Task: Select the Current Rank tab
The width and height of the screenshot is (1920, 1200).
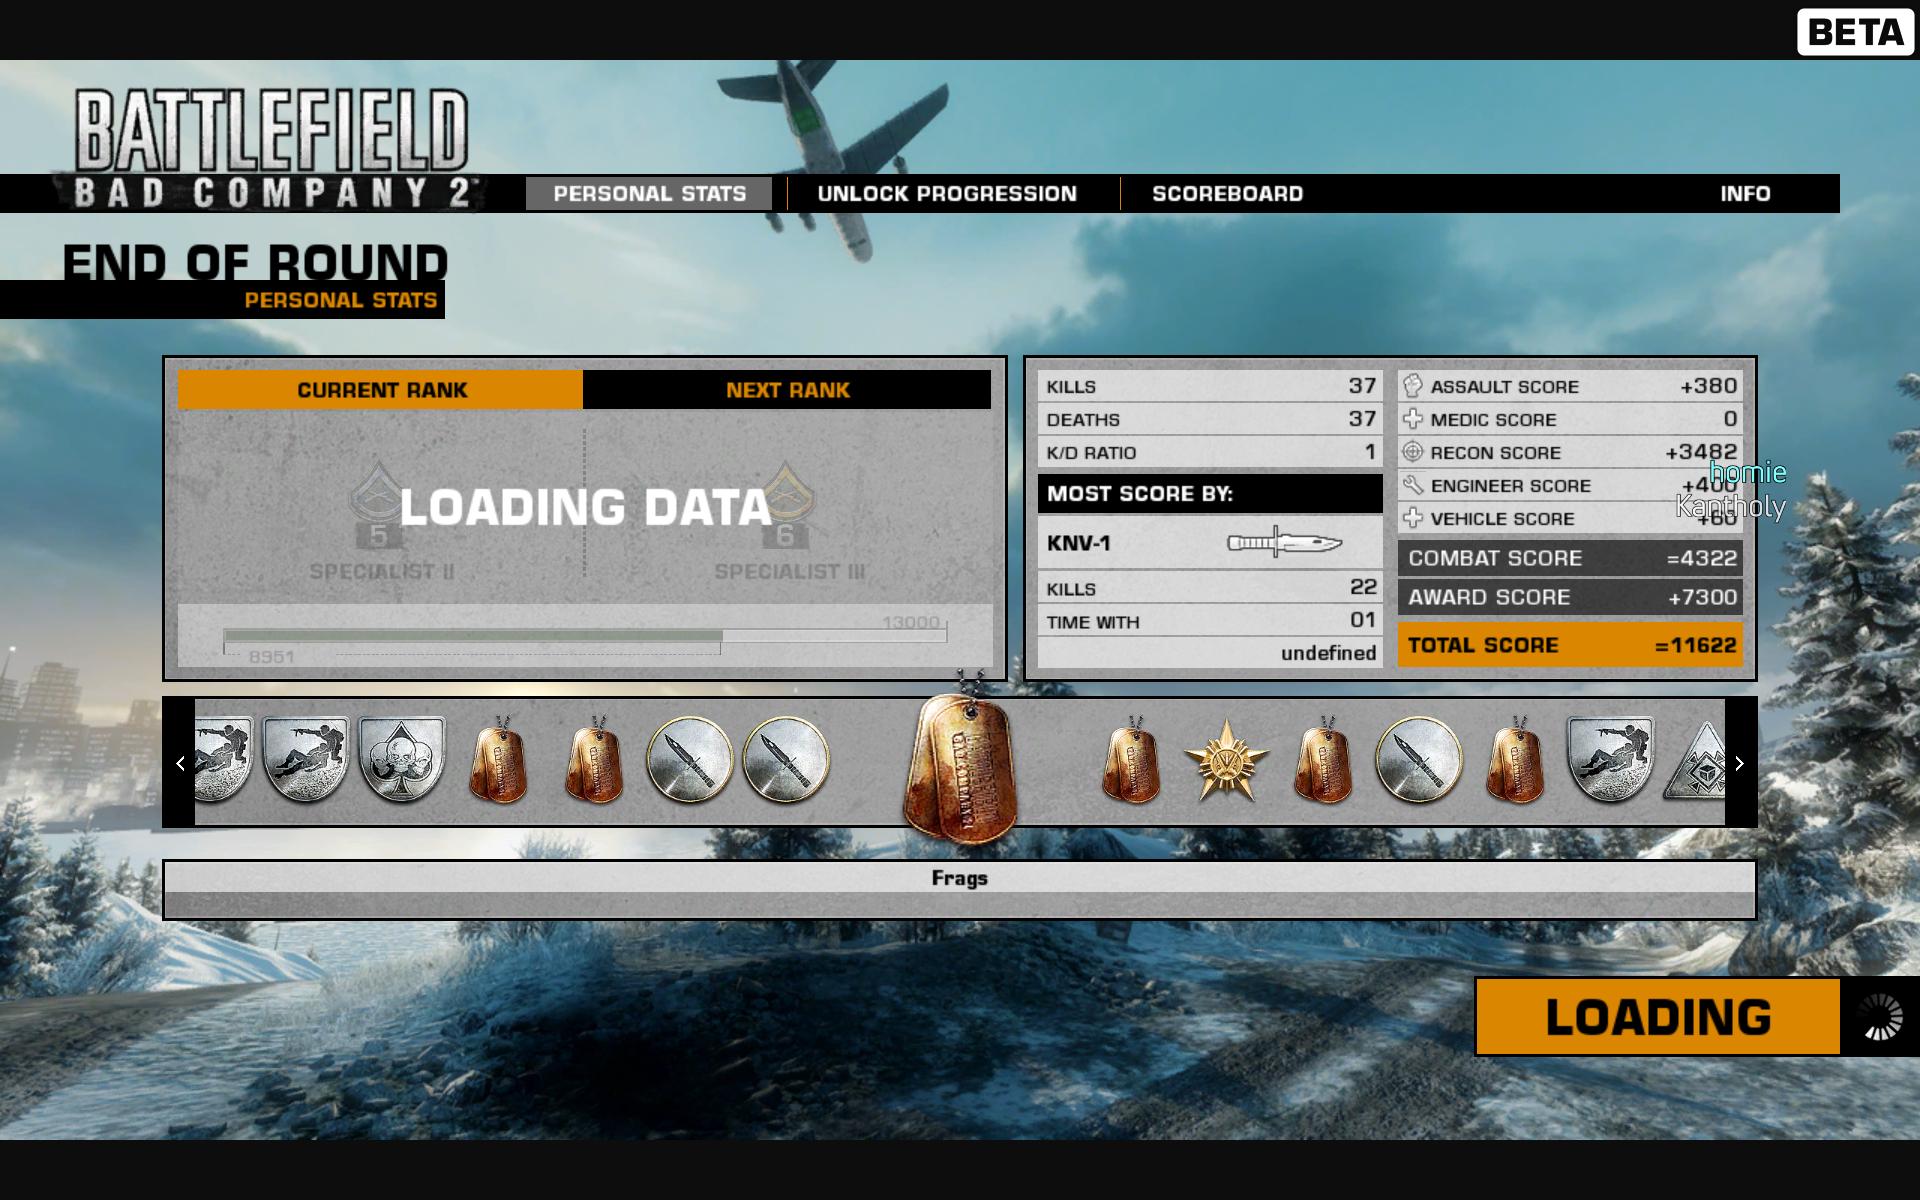Action: pos(381,390)
